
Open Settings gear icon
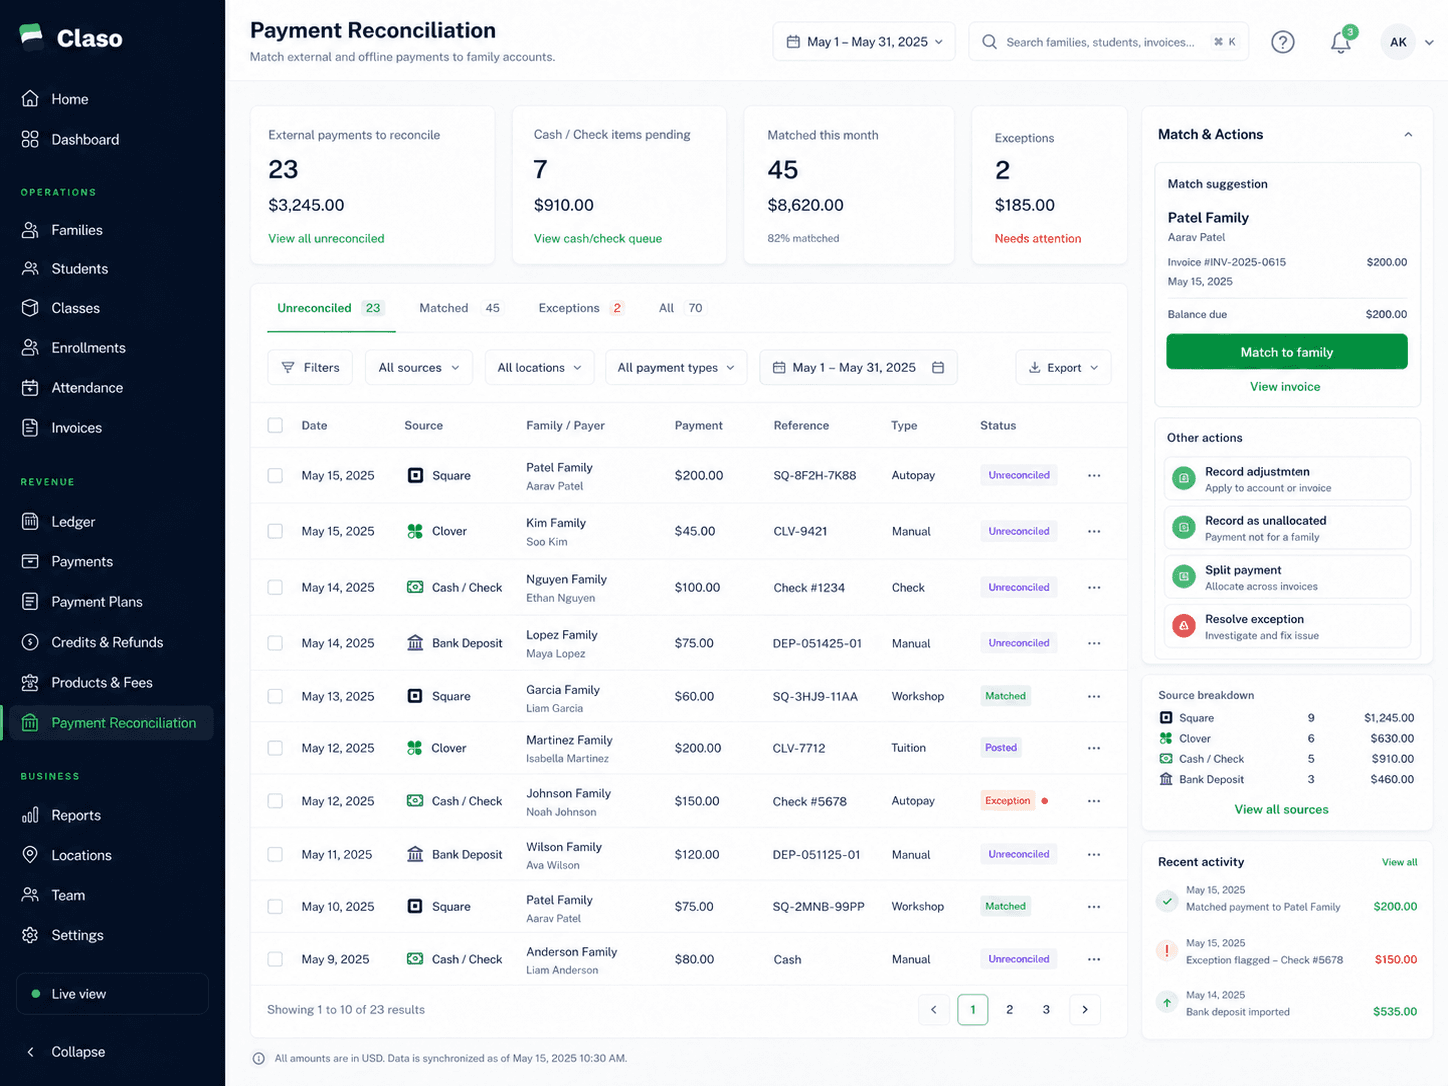coord(30,935)
